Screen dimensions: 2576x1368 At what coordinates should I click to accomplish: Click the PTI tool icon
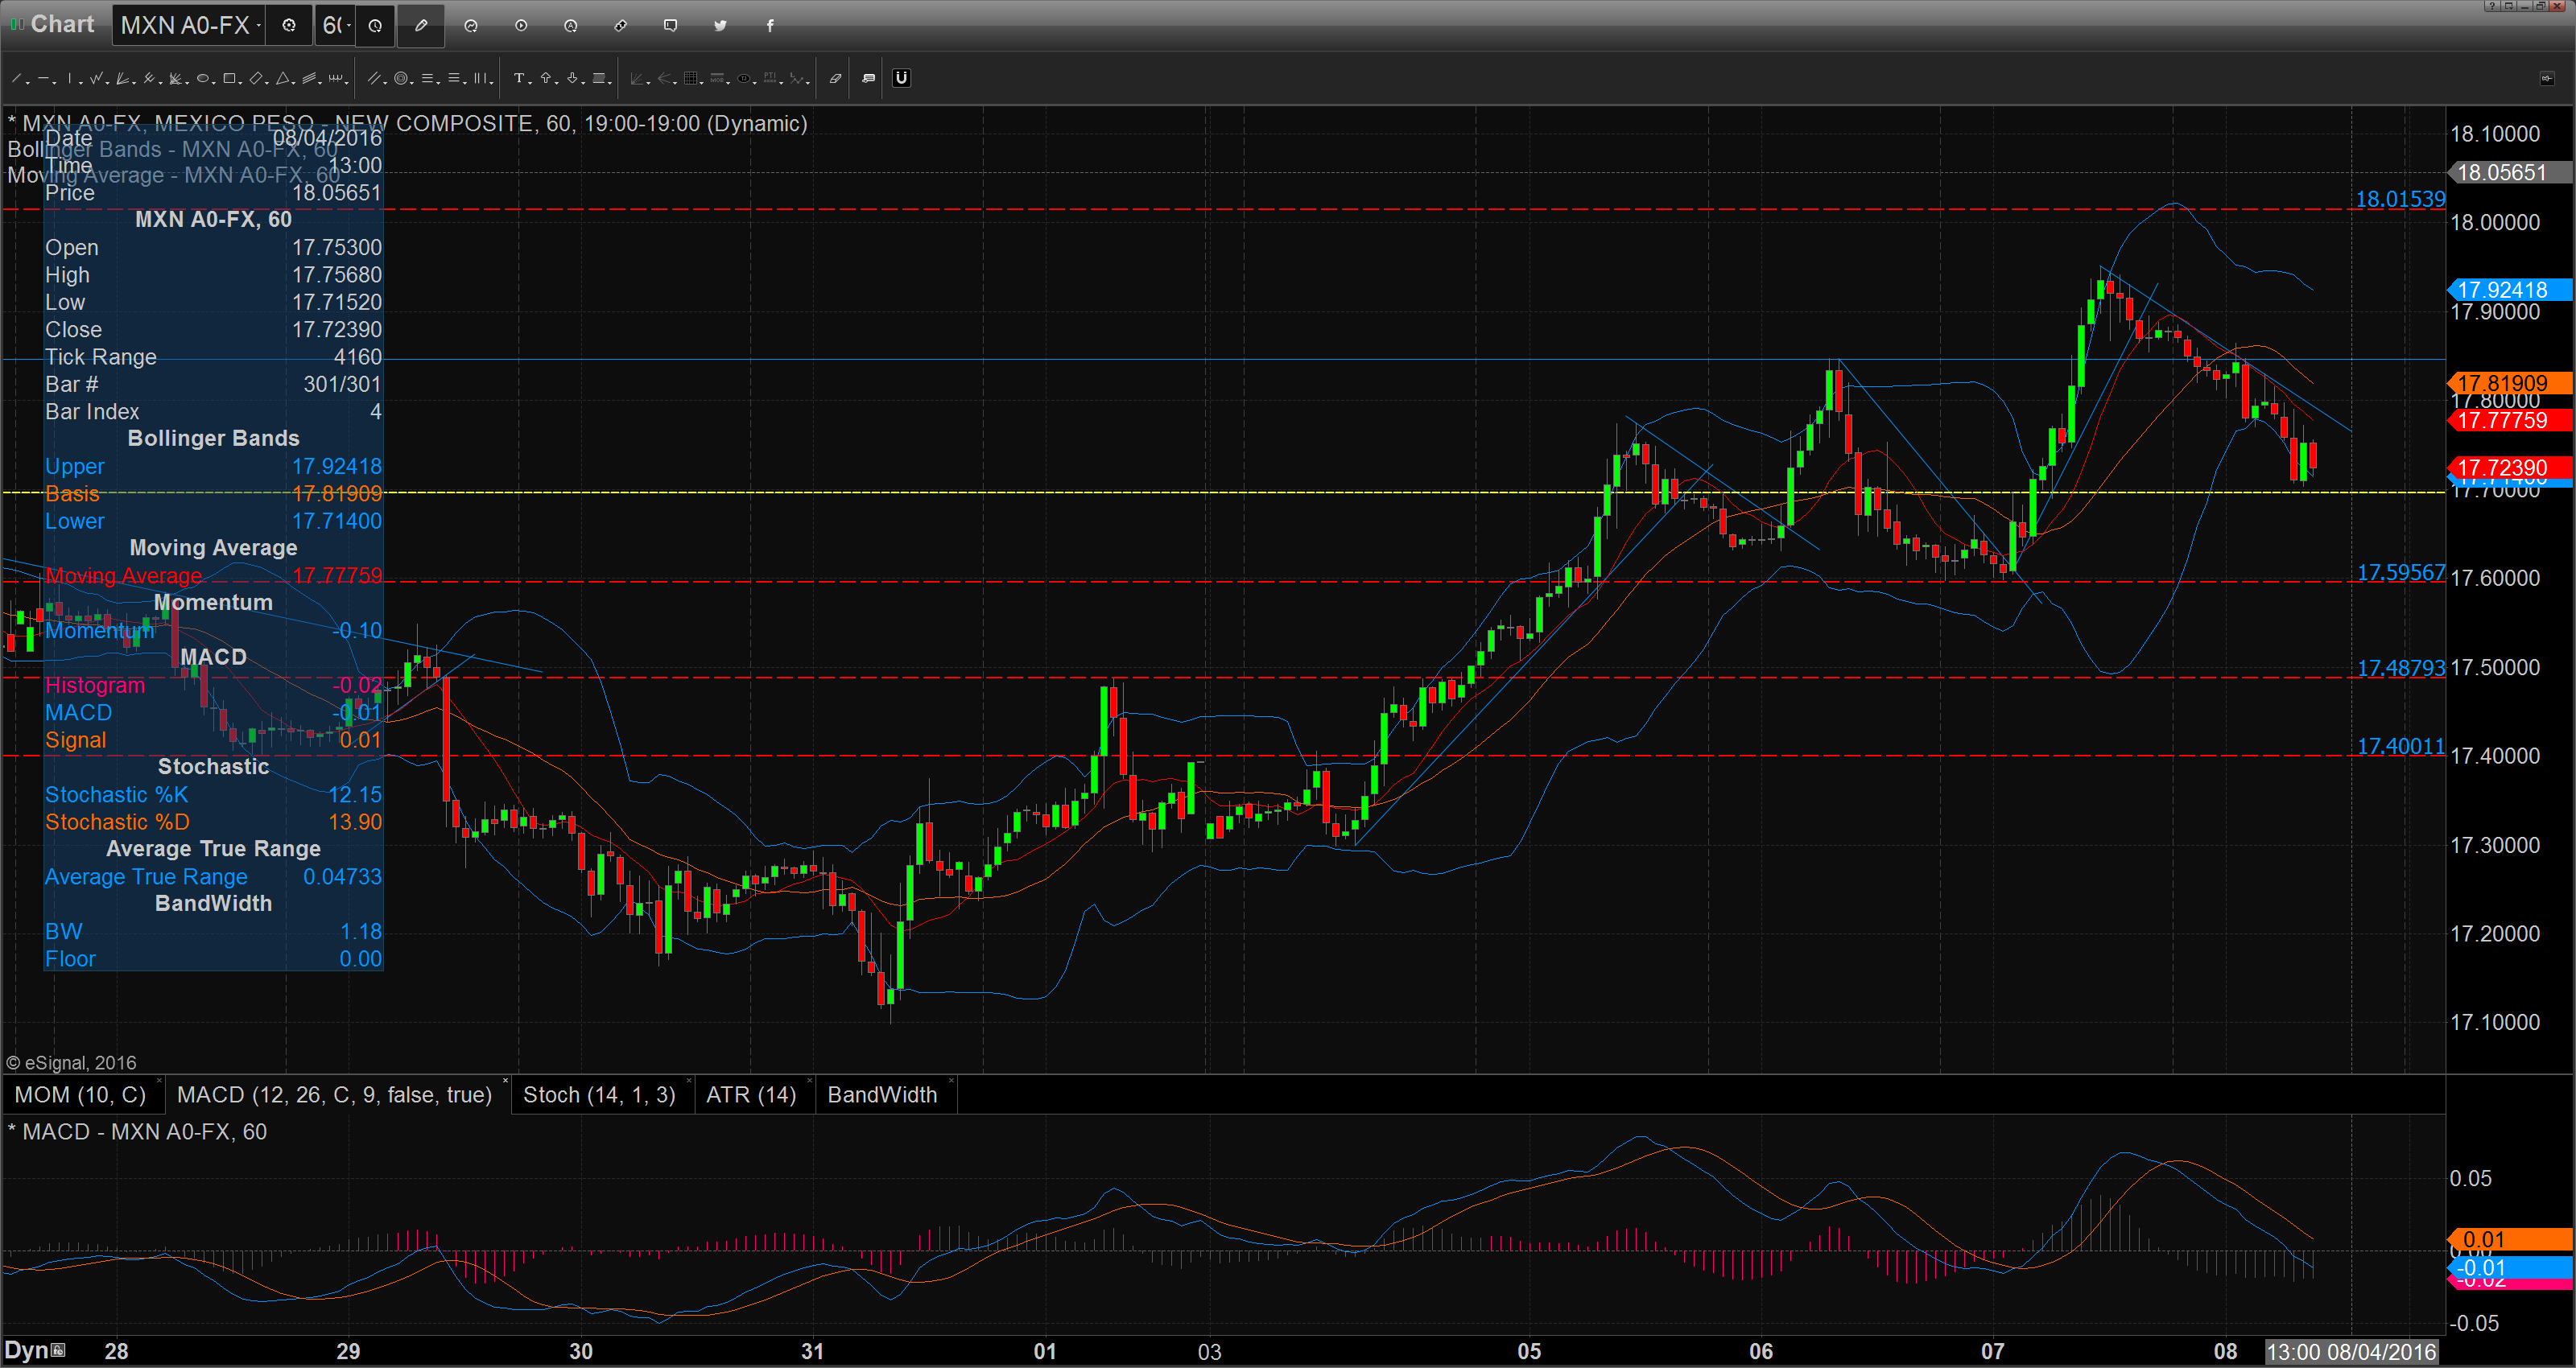pos(770,78)
